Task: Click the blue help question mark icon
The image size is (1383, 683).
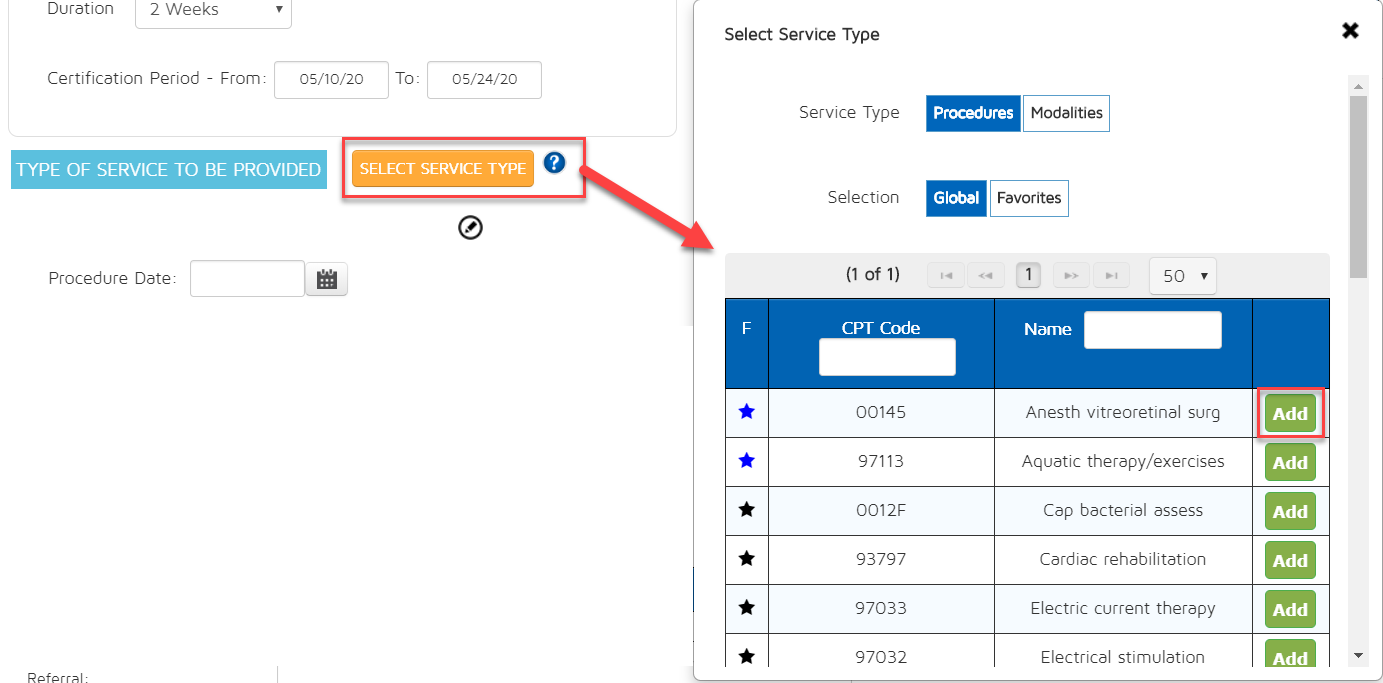Action: click(x=554, y=162)
